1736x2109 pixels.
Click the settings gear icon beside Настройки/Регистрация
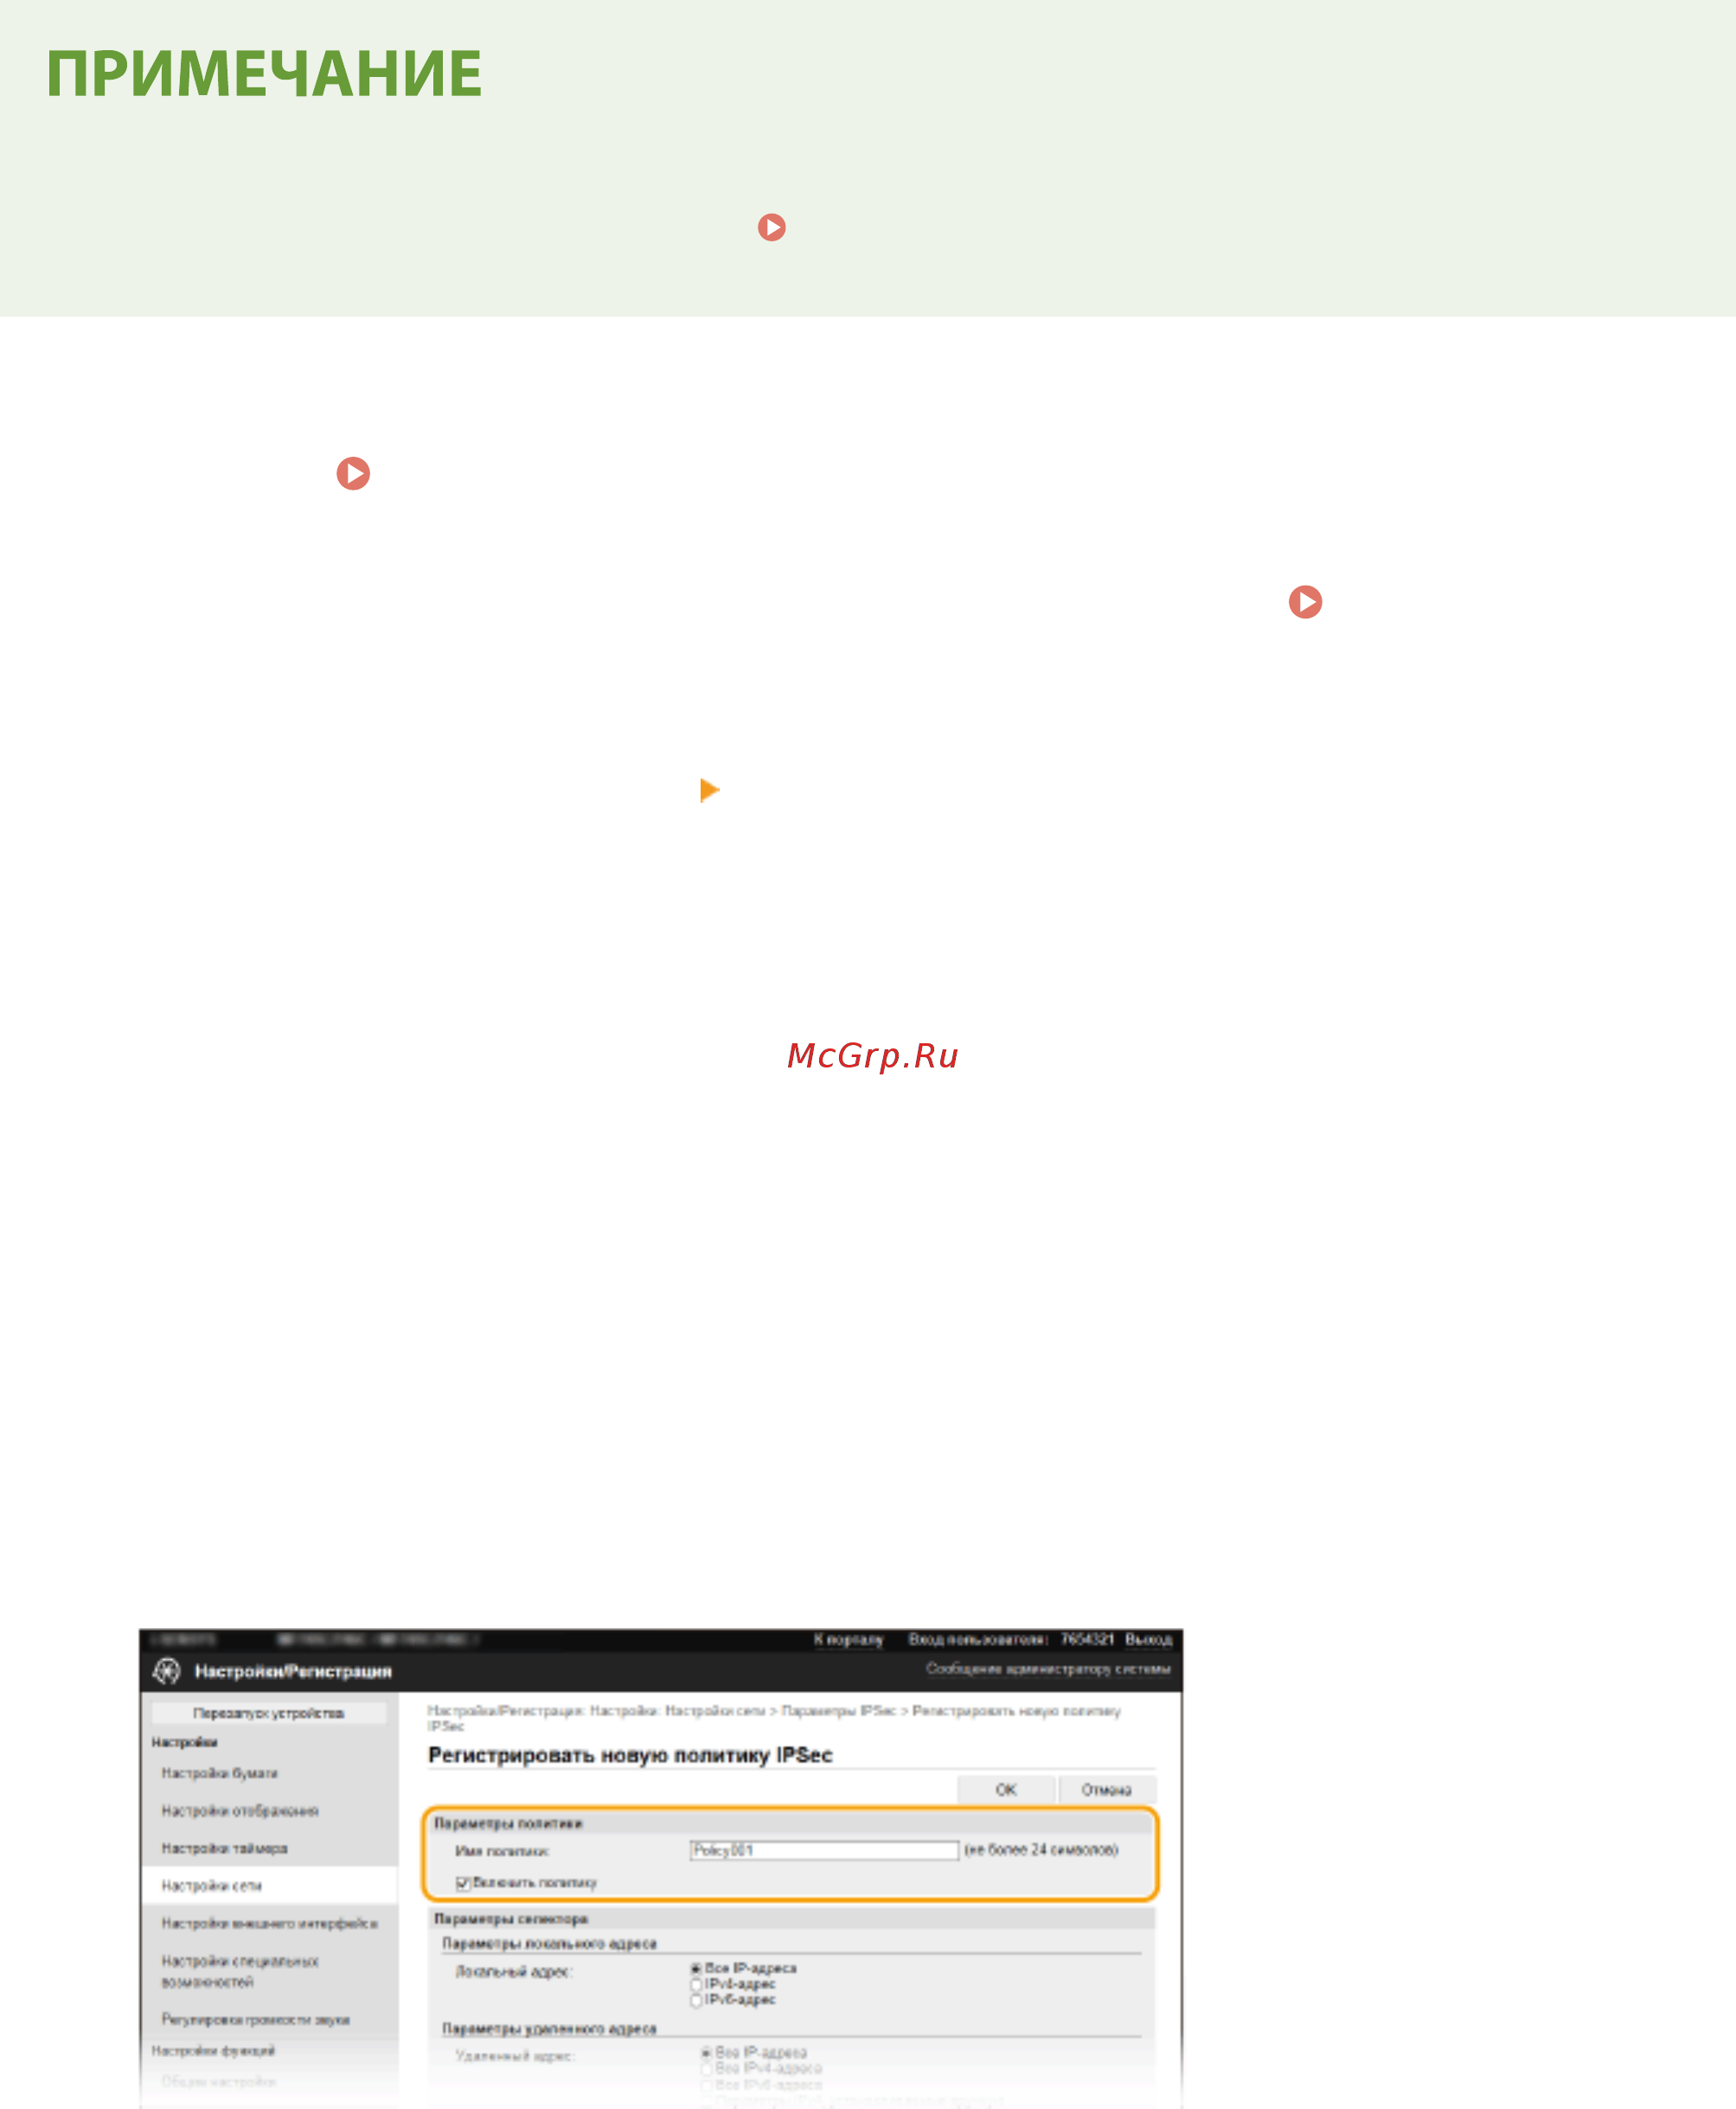pos(166,1671)
